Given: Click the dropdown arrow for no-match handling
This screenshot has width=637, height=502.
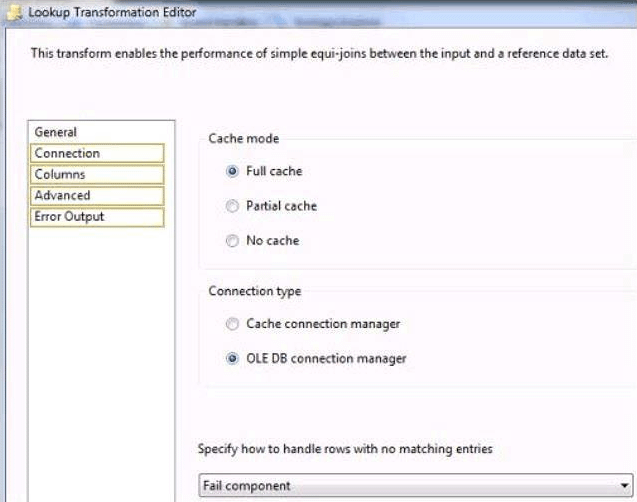Looking at the screenshot, I should pos(624,485).
